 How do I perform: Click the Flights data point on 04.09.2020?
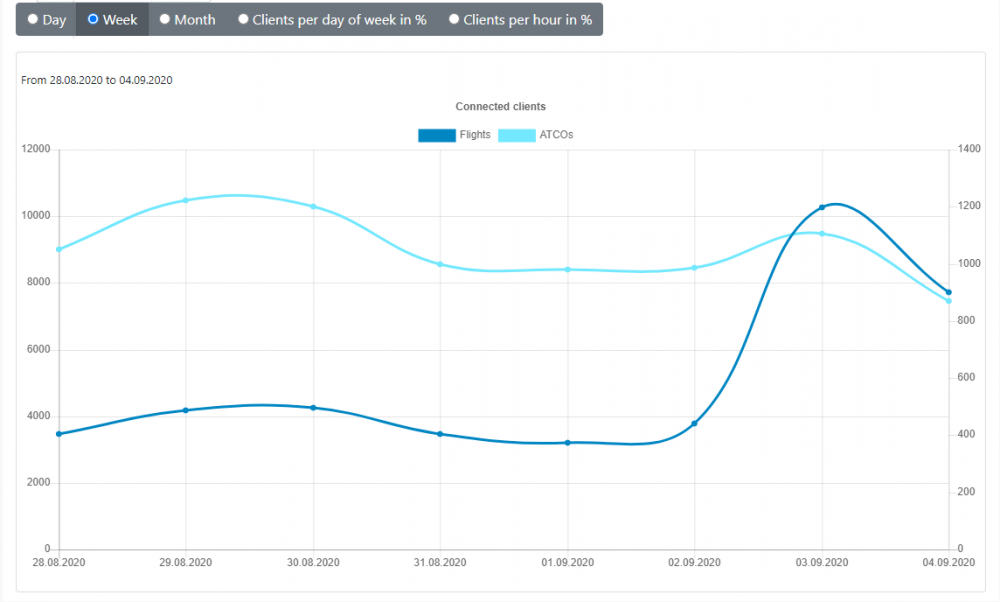948,292
